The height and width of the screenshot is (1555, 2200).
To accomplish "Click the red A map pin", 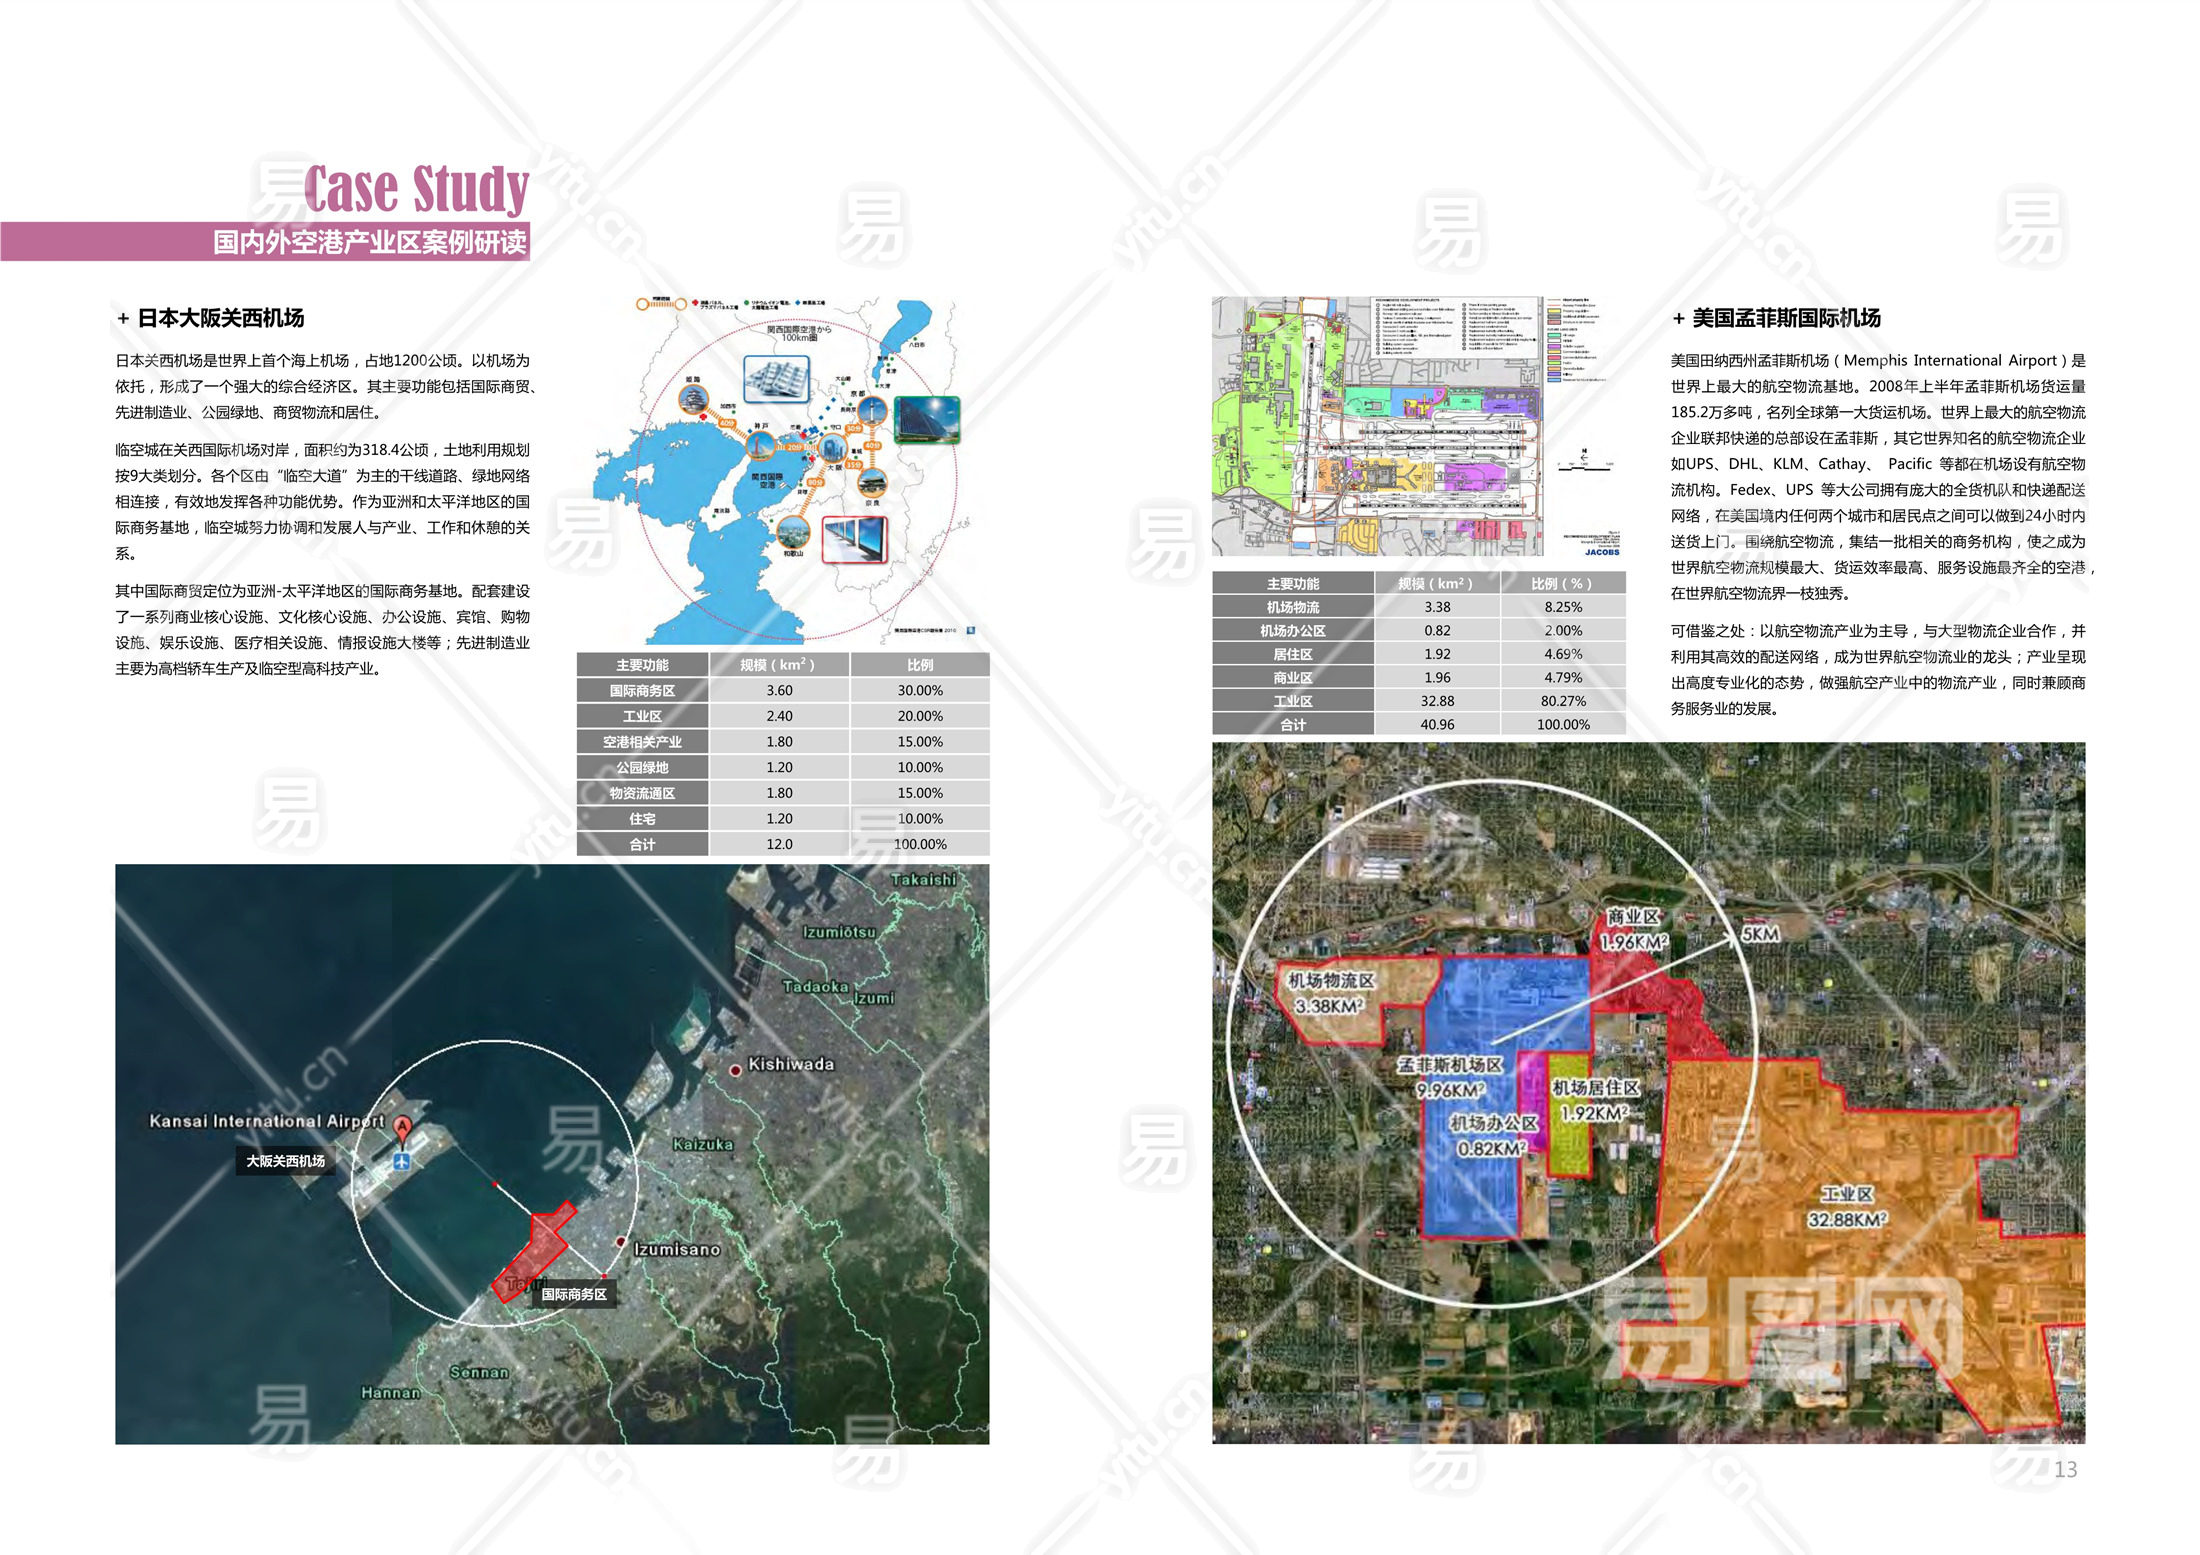I will 402,1129.
